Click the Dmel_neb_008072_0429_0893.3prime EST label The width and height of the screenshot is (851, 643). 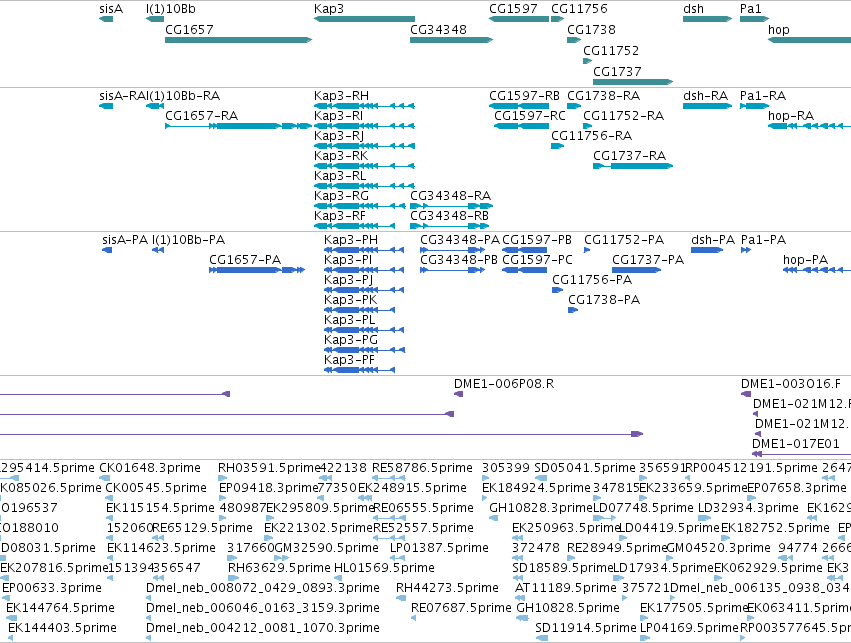(x=263, y=588)
